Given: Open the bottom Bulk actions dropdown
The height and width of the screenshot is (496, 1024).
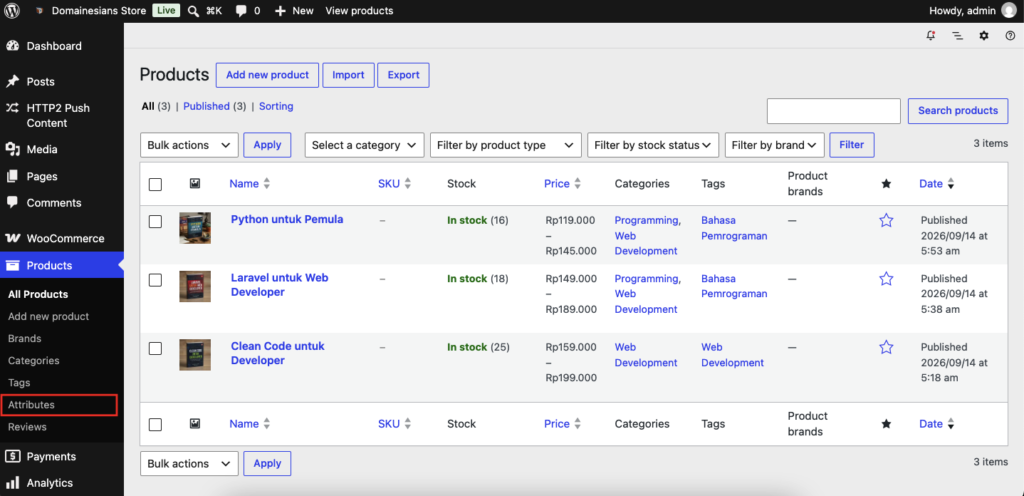Looking at the screenshot, I should pyautogui.click(x=189, y=463).
